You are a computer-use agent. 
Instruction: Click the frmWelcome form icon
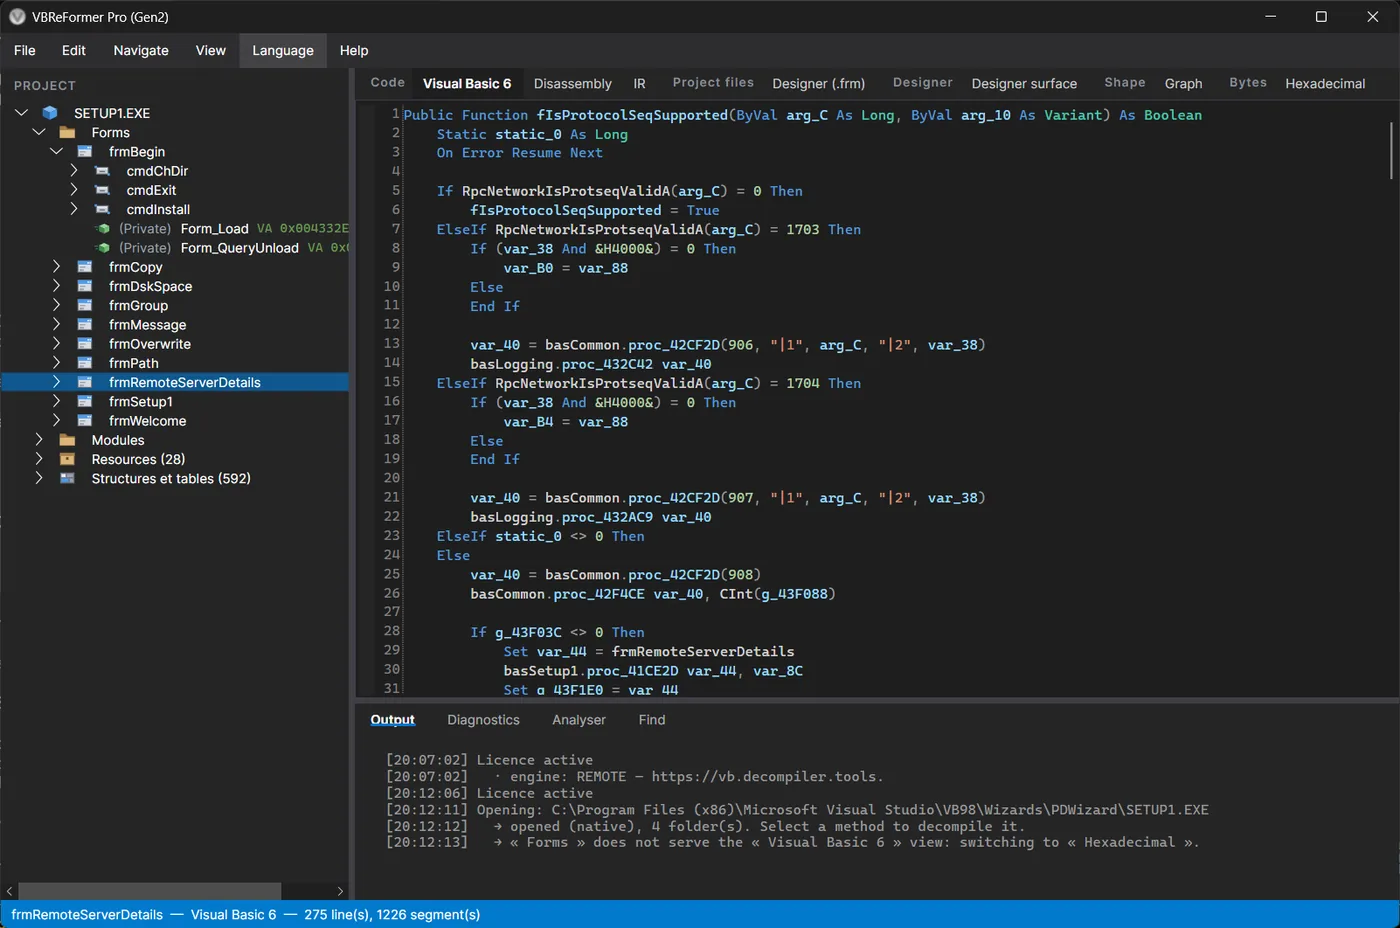tap(85, 421)
